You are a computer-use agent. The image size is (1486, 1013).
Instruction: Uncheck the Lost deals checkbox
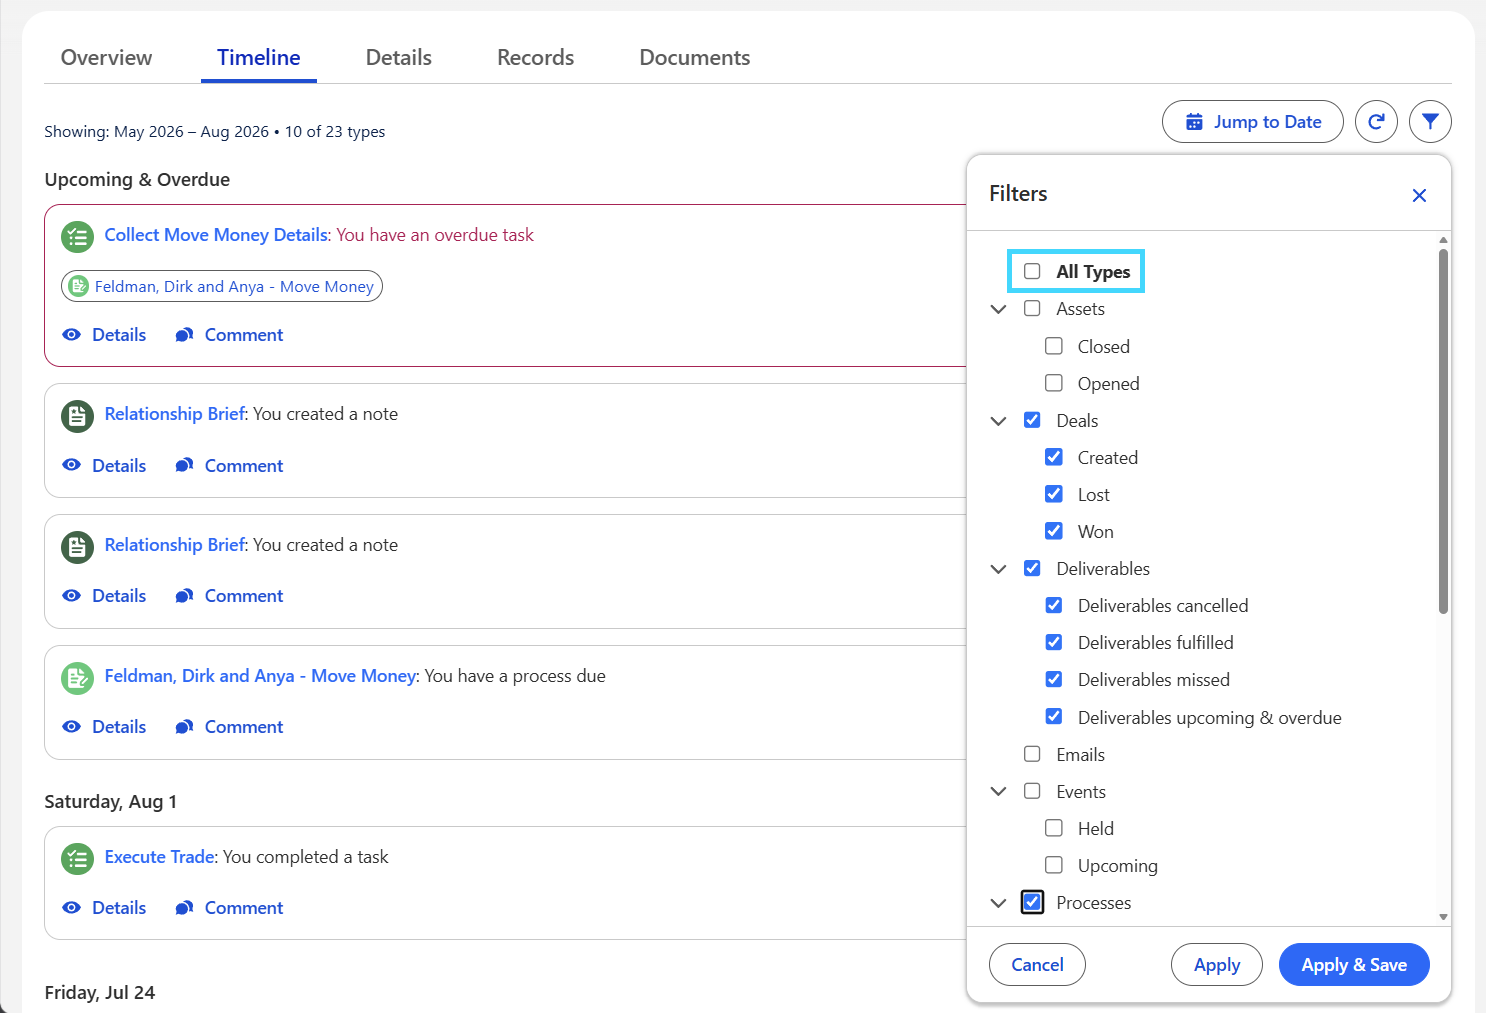click(x=1054, y=494)
